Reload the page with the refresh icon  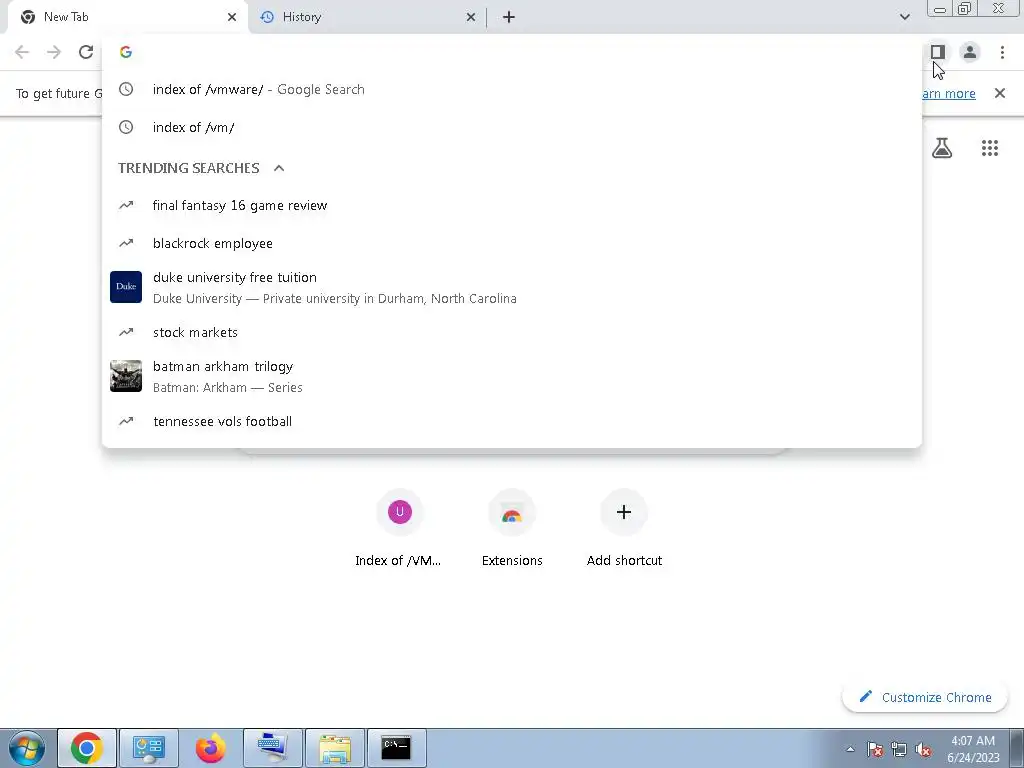pyautogui.click(x=86, y=52)
